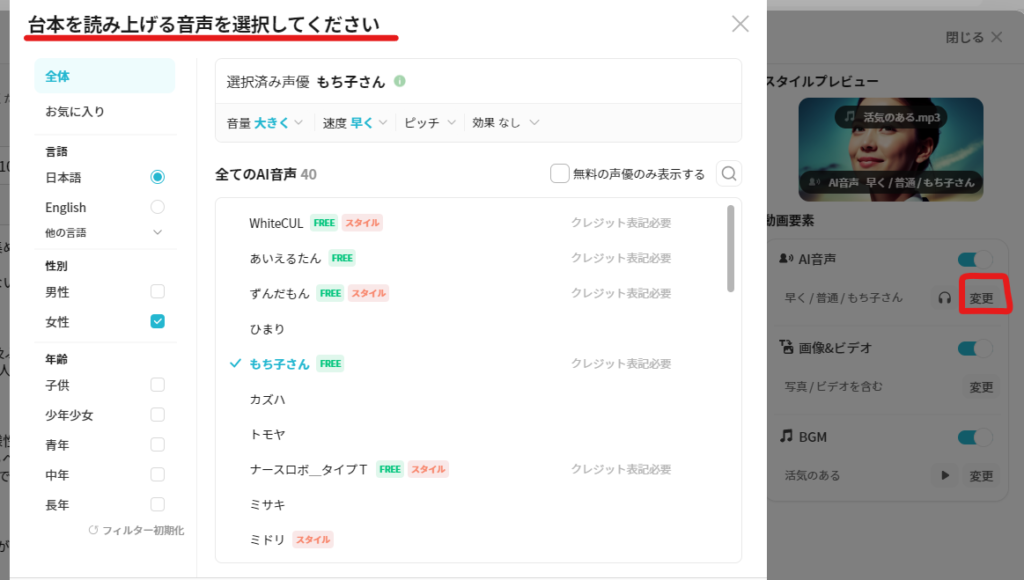
Task: Click the headphone preview icon beside もち子さん
Action: [x=943, y=296]
